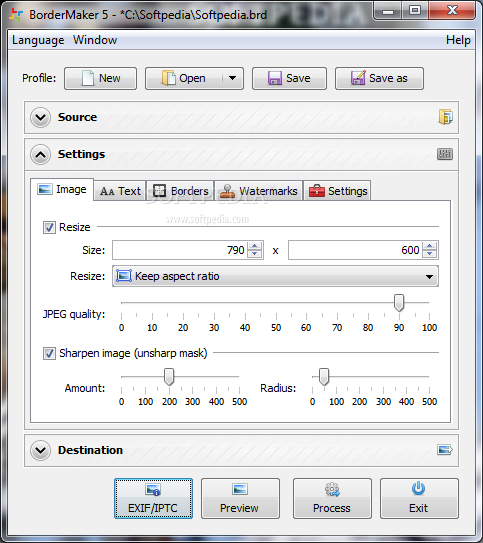Decrease height with the down spinner arrow
This screenshot has width=483, height=543.
point(430,254)
